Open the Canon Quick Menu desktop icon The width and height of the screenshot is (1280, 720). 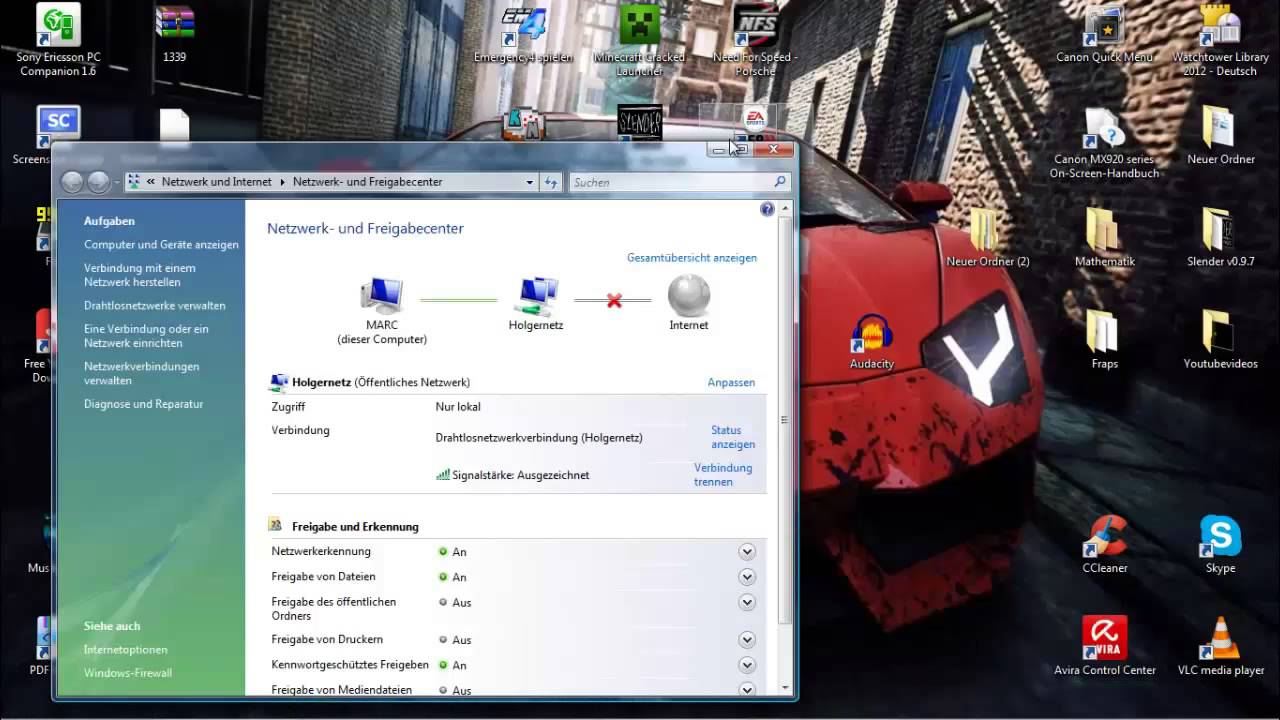pyautogui.click(x=1104, y=35)
